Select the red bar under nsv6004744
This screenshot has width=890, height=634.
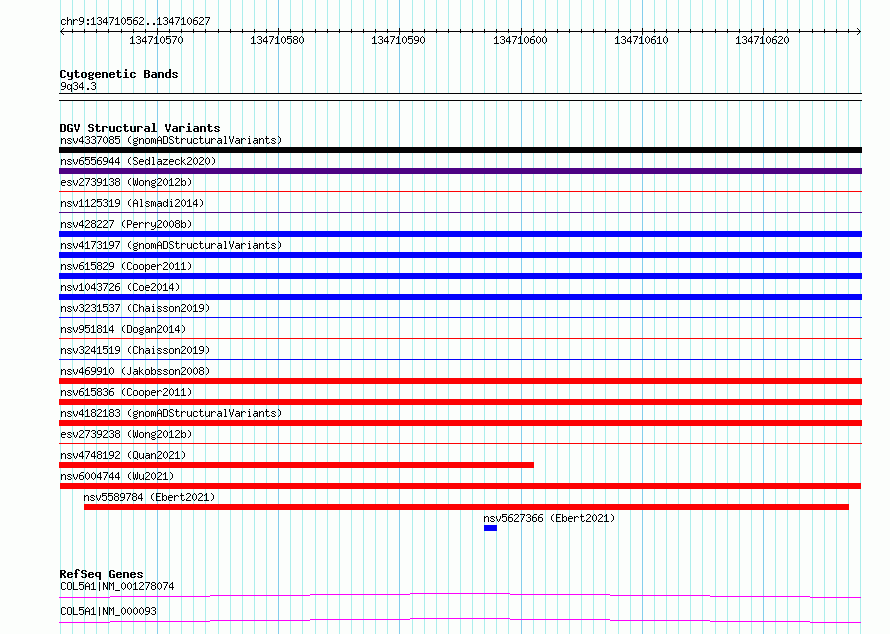[460, 486]
